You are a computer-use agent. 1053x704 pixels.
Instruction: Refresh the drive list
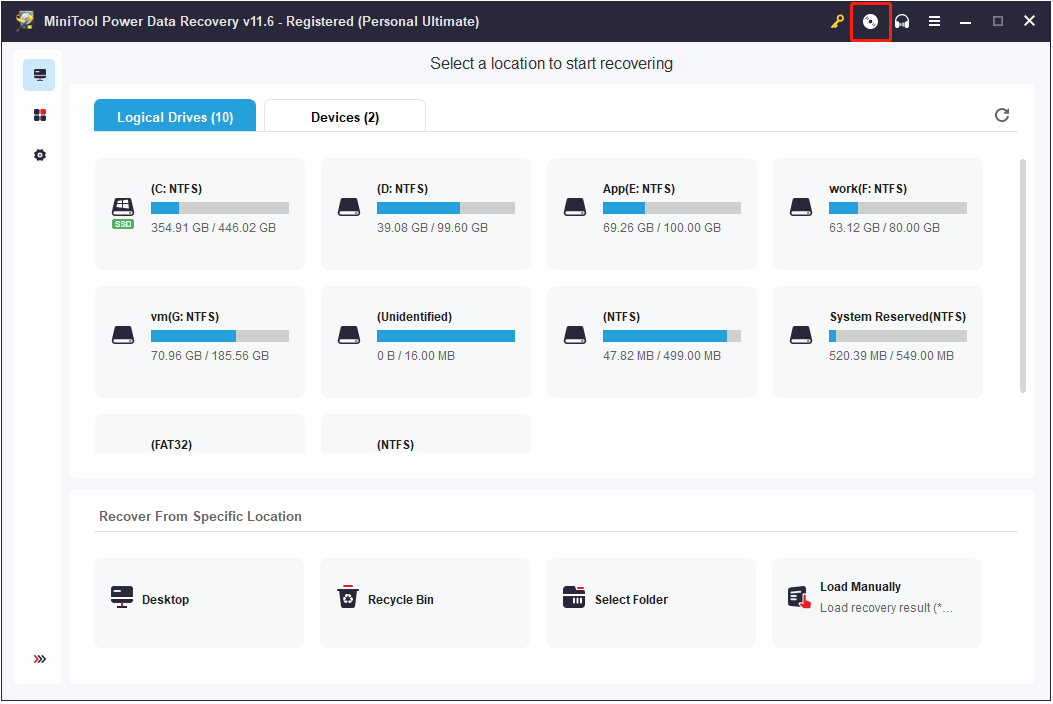tap(1002, 115)
